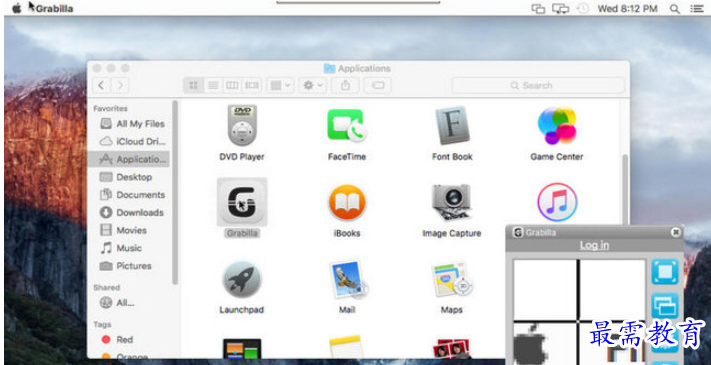The height and width of the screenshot is (365, 711).
Task: Switch Finder to list view
Action: click(213, 85)
